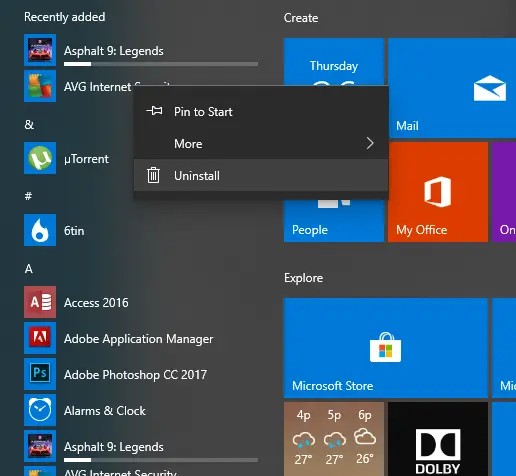Select Pin to Start in context menu

coord(261,111)
